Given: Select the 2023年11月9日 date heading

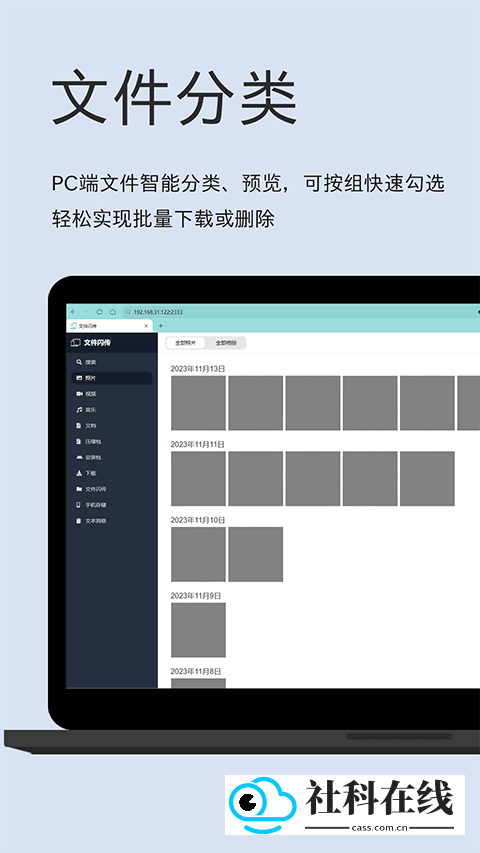Looking at the screenshot, I should 196,596.
